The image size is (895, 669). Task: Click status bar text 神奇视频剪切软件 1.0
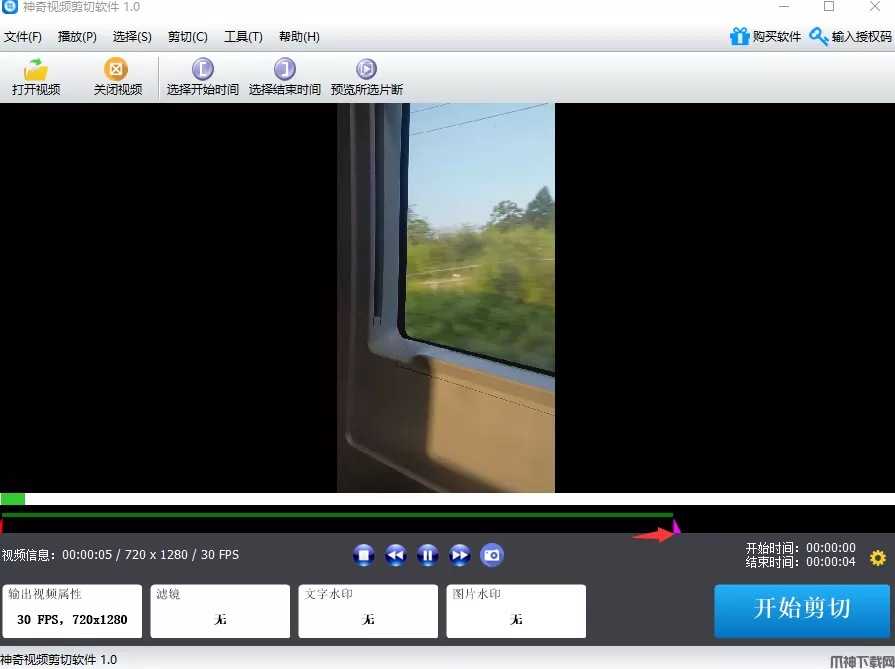click(59, 660)
